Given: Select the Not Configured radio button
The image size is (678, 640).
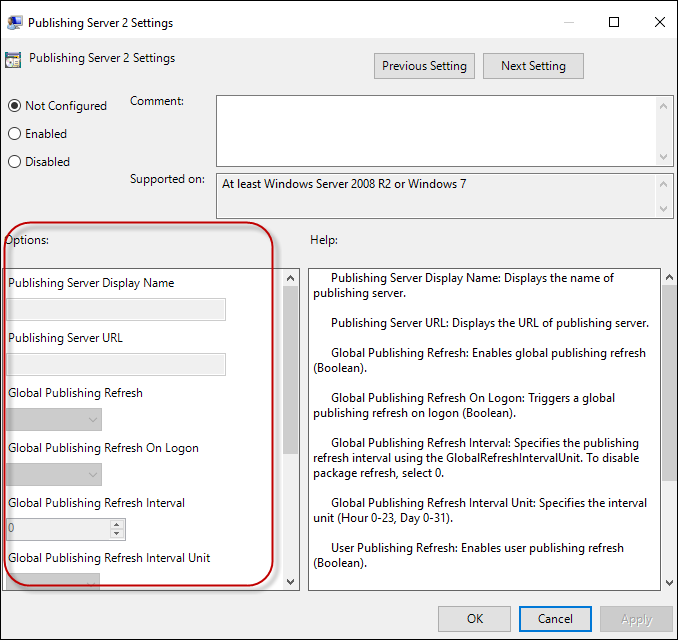Looking at the screenshot, I should click(15, 106).
